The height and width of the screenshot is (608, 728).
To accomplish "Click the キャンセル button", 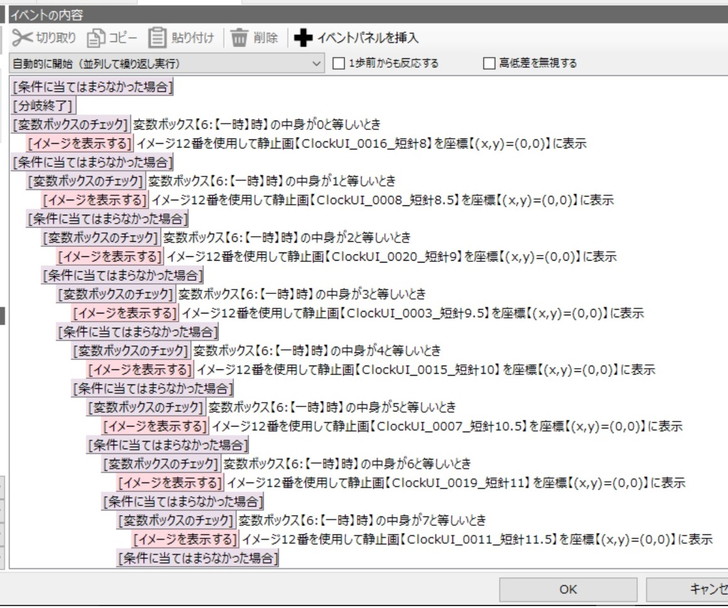I will 687,589.
